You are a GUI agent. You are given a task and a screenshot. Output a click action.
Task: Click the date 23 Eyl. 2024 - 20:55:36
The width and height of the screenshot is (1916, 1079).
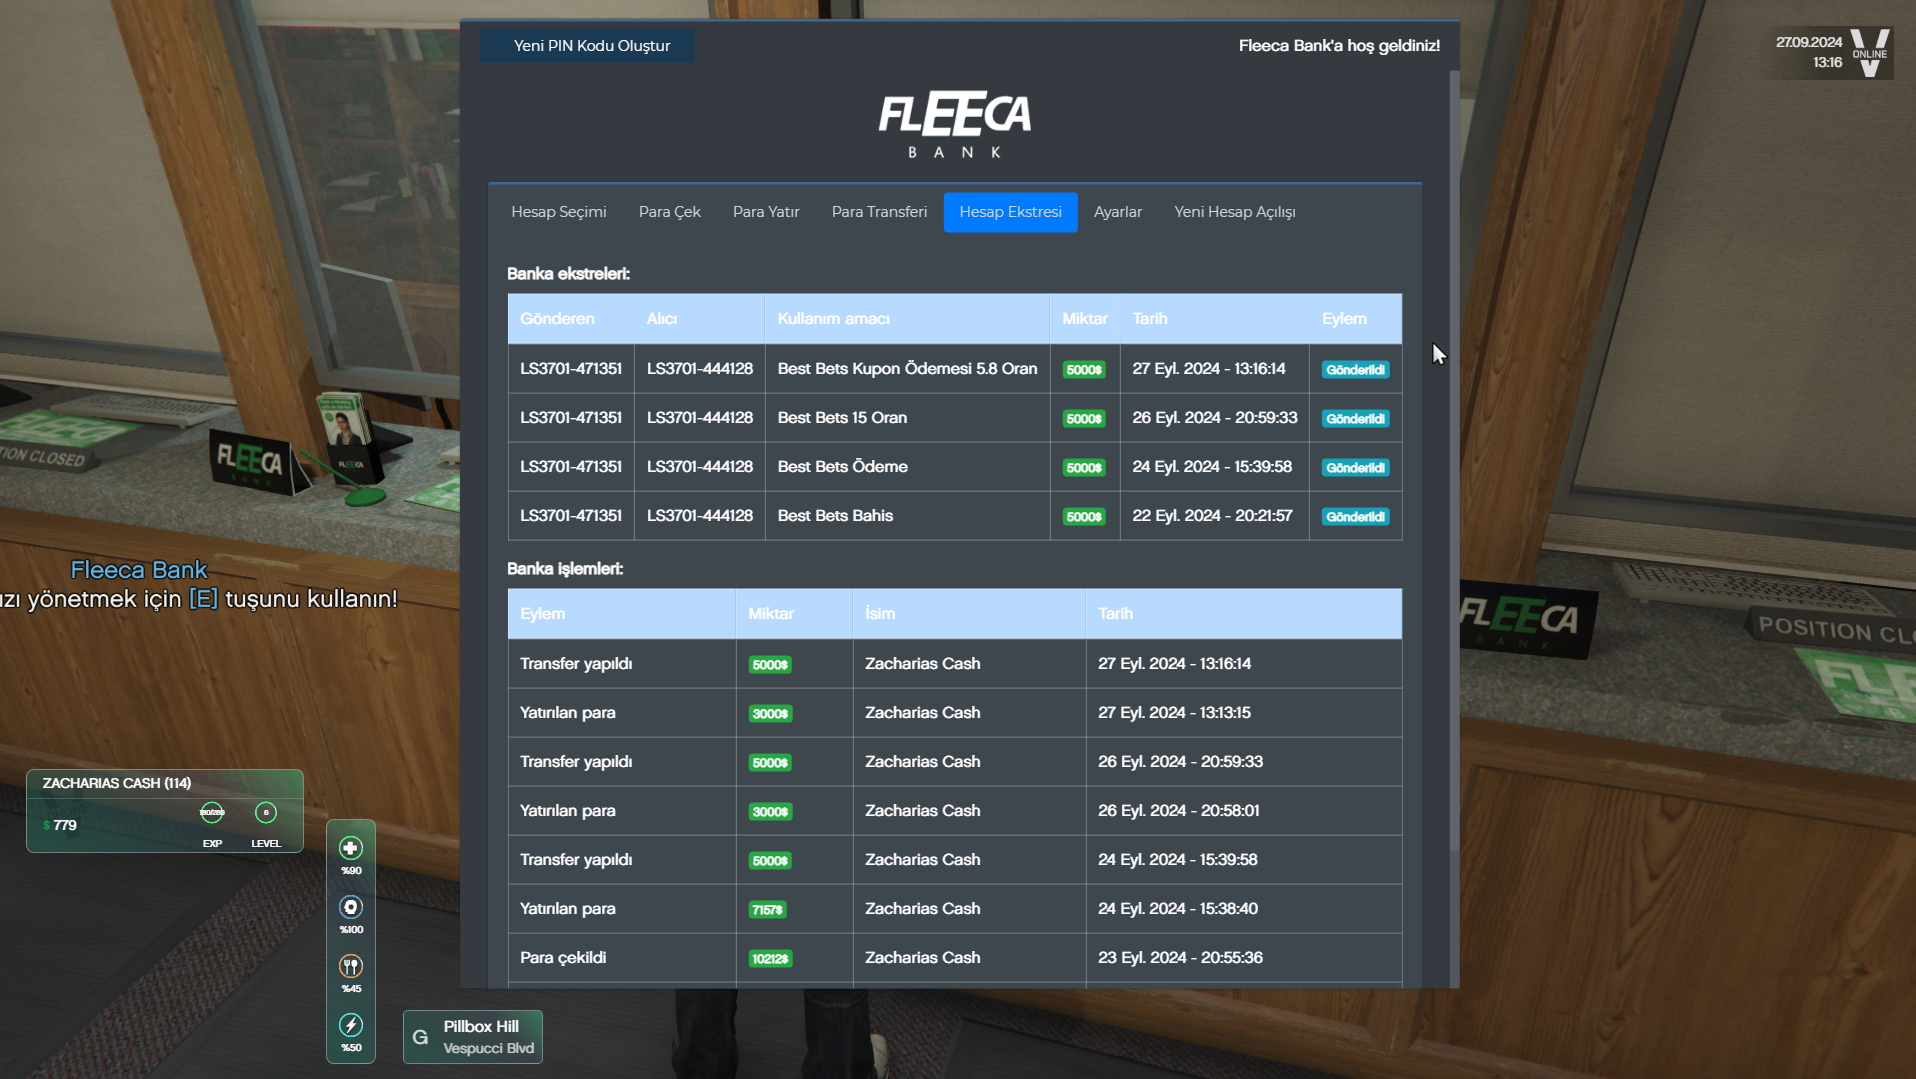coord(1180,958)
